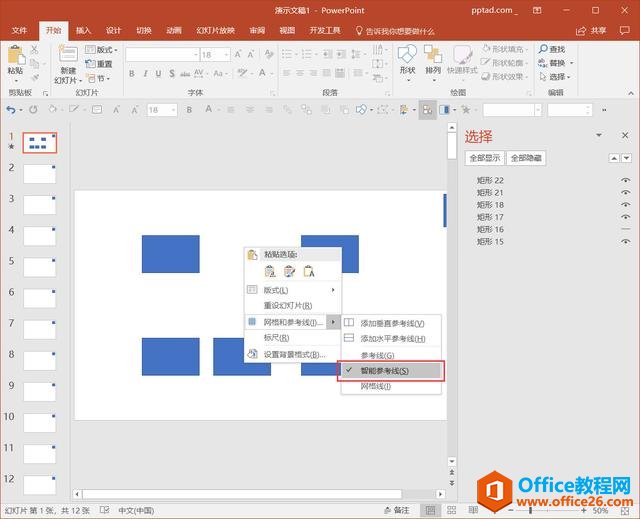Viewport: 640px width, 519px height.
Task: Click the Show All (全部显示) button
Action: pos(484,158)
